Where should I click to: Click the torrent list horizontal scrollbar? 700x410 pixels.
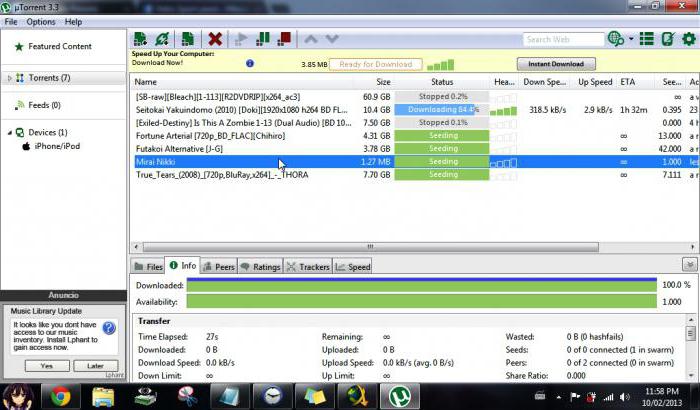pos(371,247)
